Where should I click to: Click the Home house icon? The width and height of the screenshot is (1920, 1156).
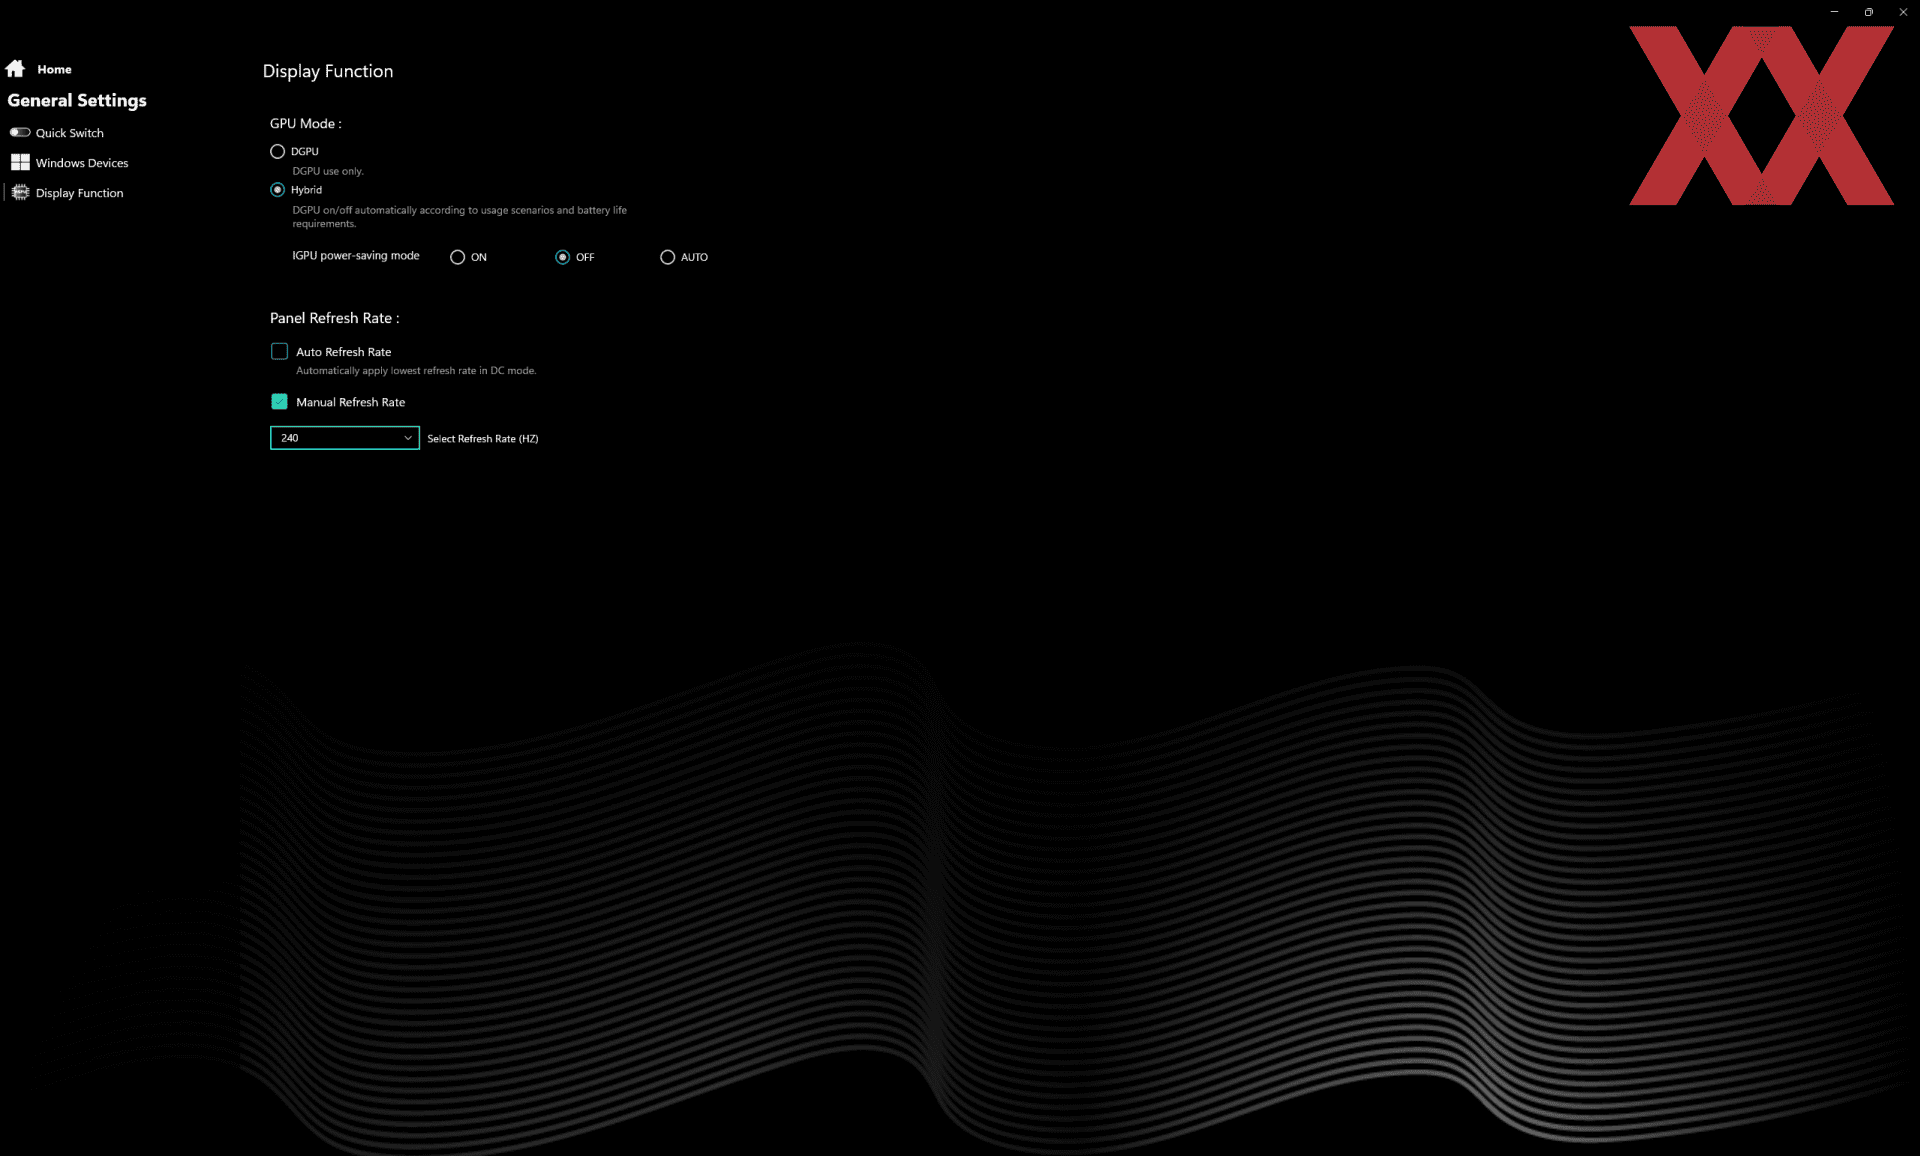pos(15,68)
